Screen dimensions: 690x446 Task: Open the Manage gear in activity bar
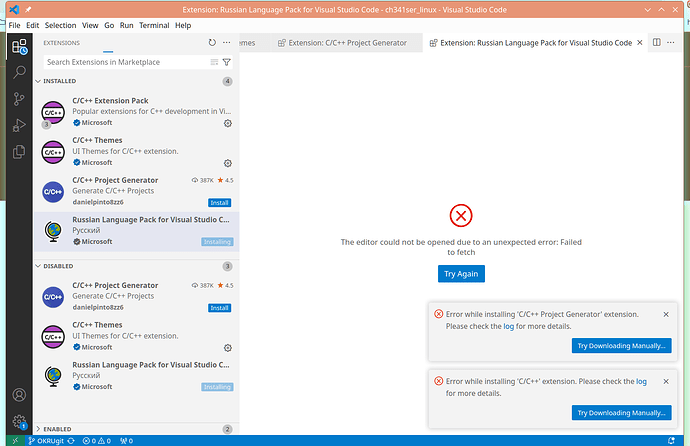click(18, 422)
